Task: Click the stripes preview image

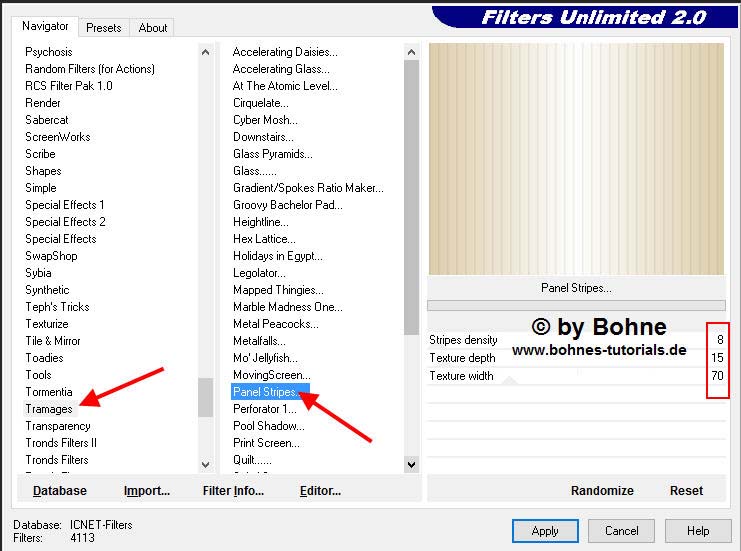Action: (576, 158)
